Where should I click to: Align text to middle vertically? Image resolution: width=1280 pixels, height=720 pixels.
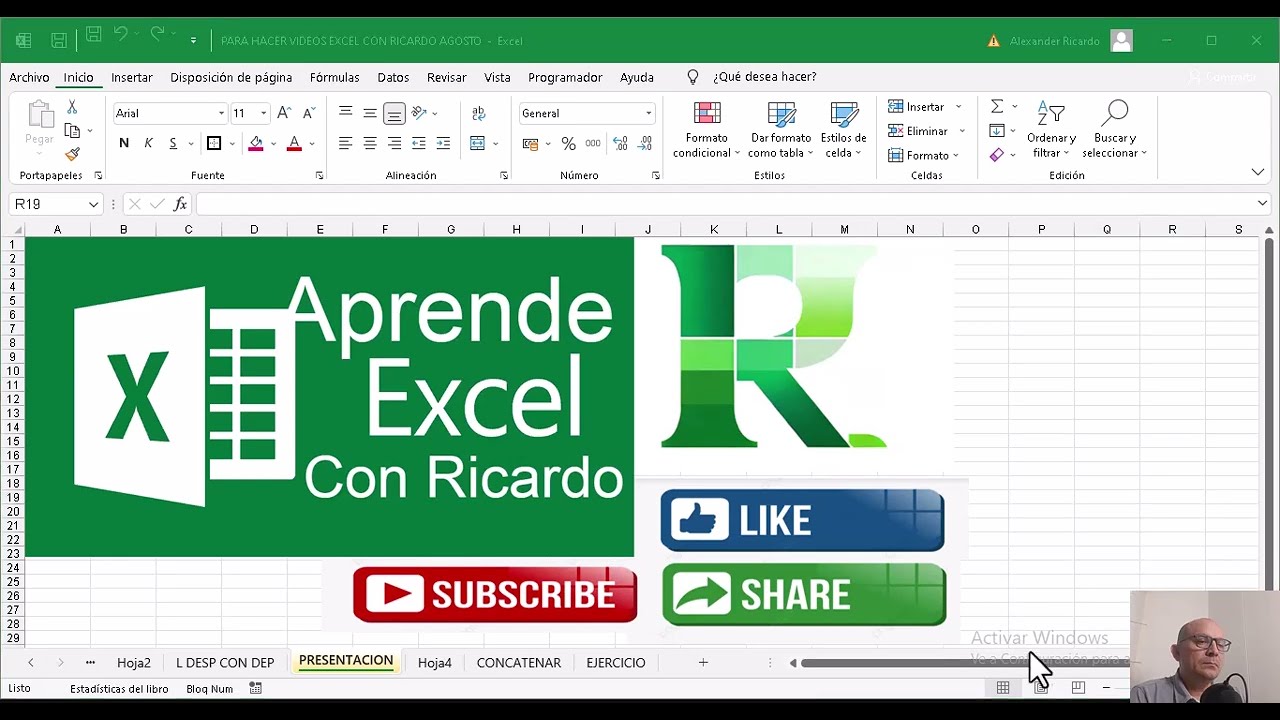(x=370, y=113)
